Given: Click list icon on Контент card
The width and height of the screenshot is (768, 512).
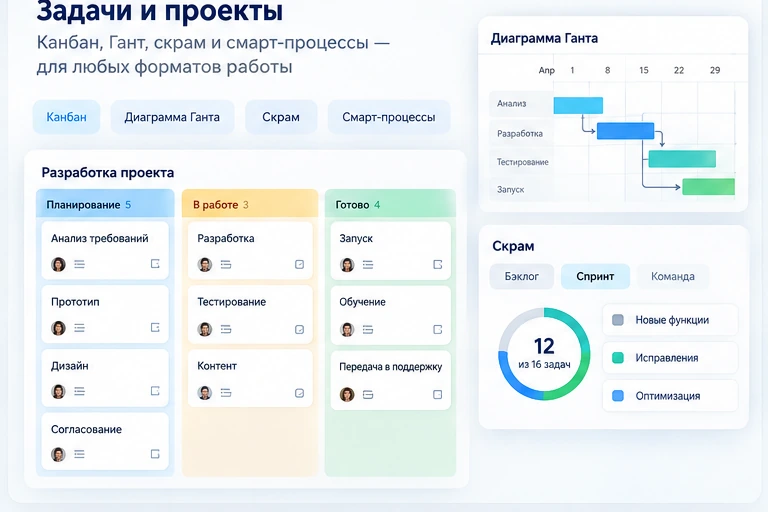Looking at the screenshot, I should click(226, 392).
